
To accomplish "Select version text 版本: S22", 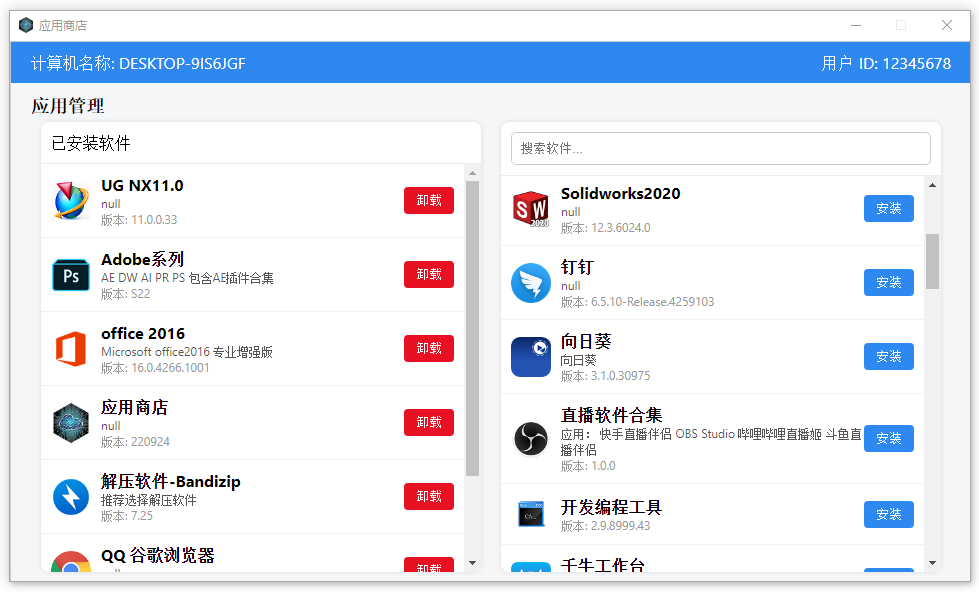I will click(x=125, y=294).
